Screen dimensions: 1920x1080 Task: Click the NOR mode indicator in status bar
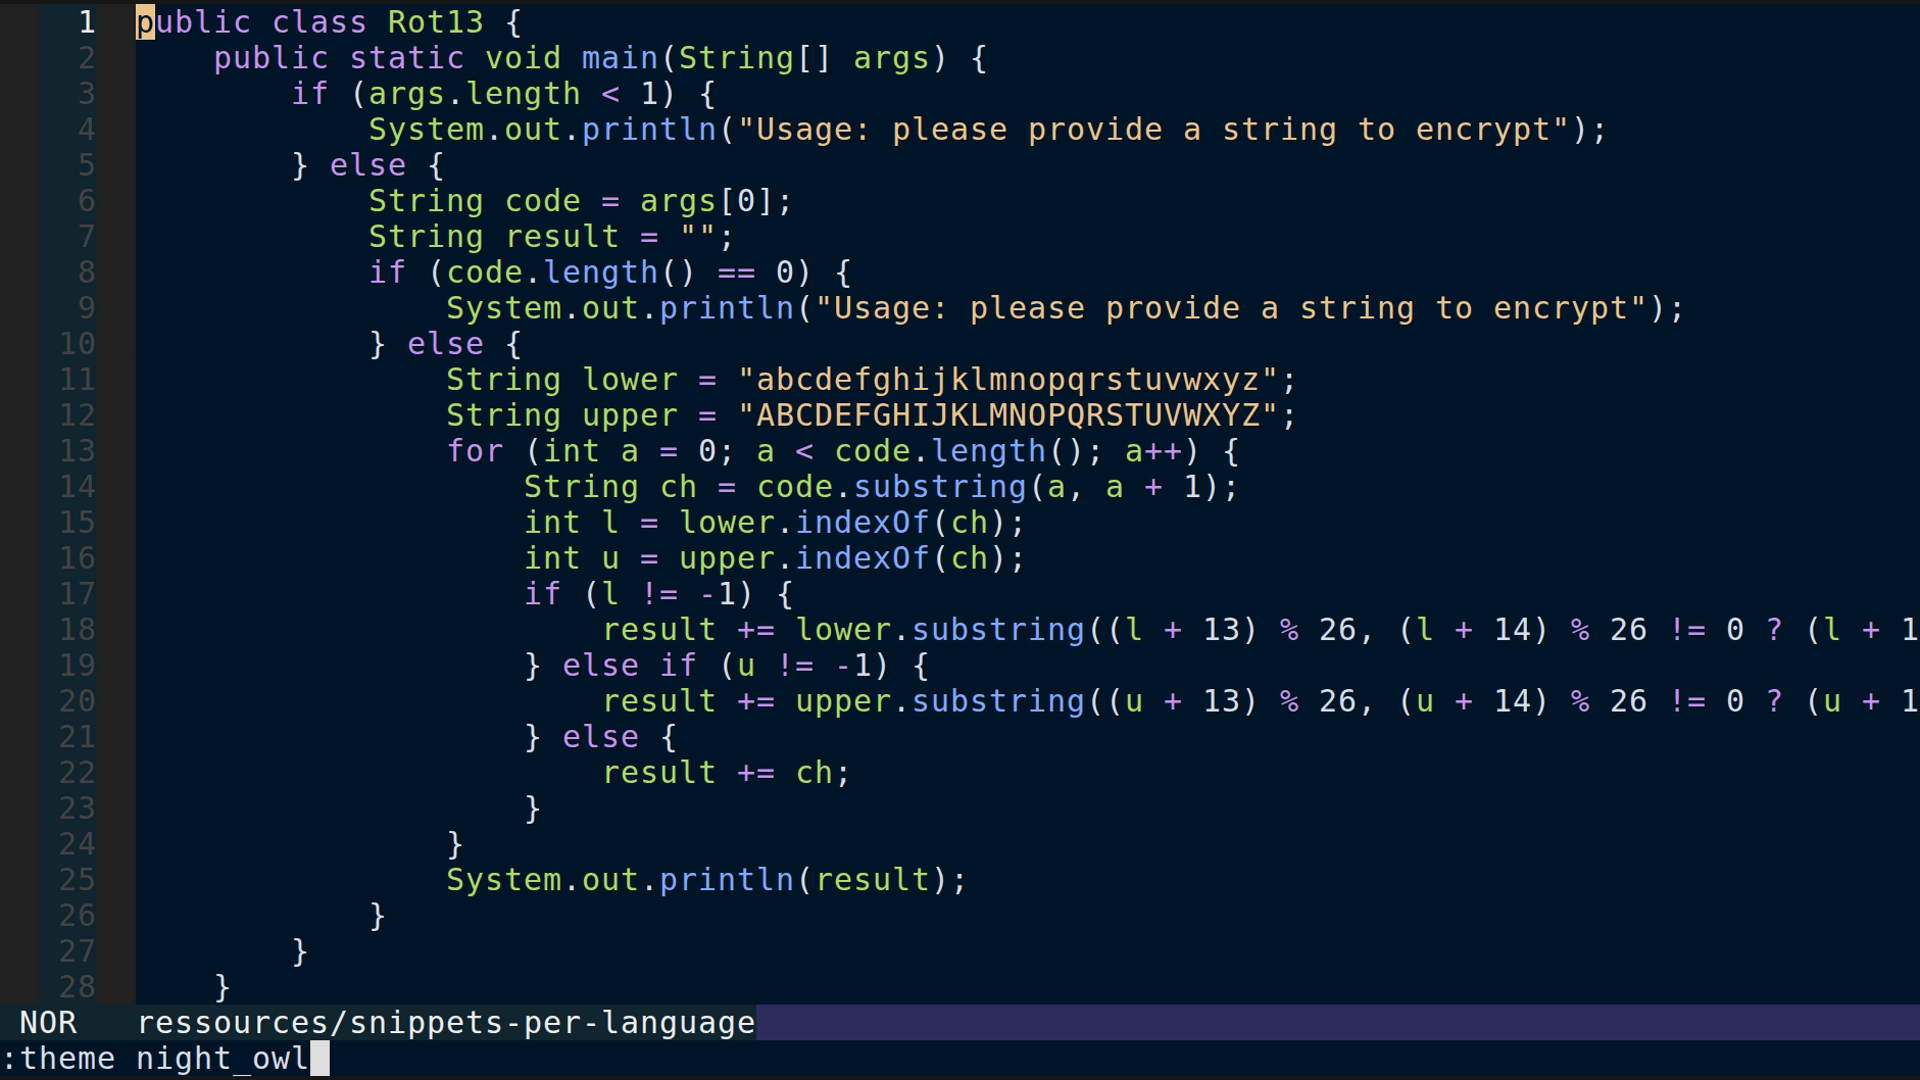(48, 1022)
